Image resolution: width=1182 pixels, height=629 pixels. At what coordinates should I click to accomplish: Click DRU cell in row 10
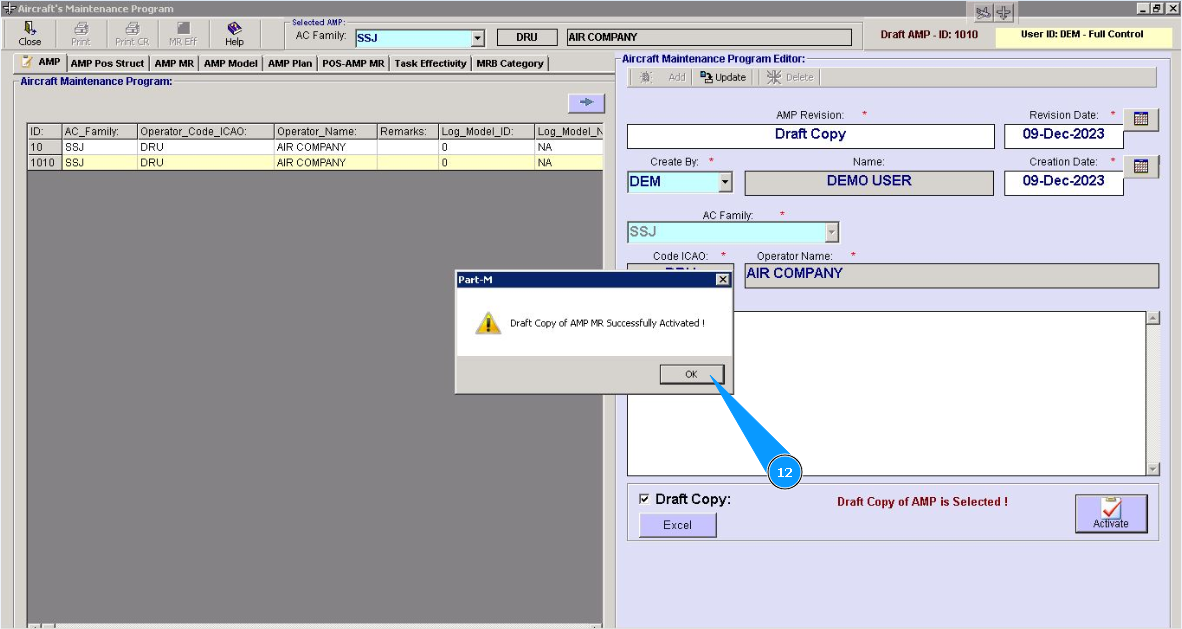click(x=205, y=147)
